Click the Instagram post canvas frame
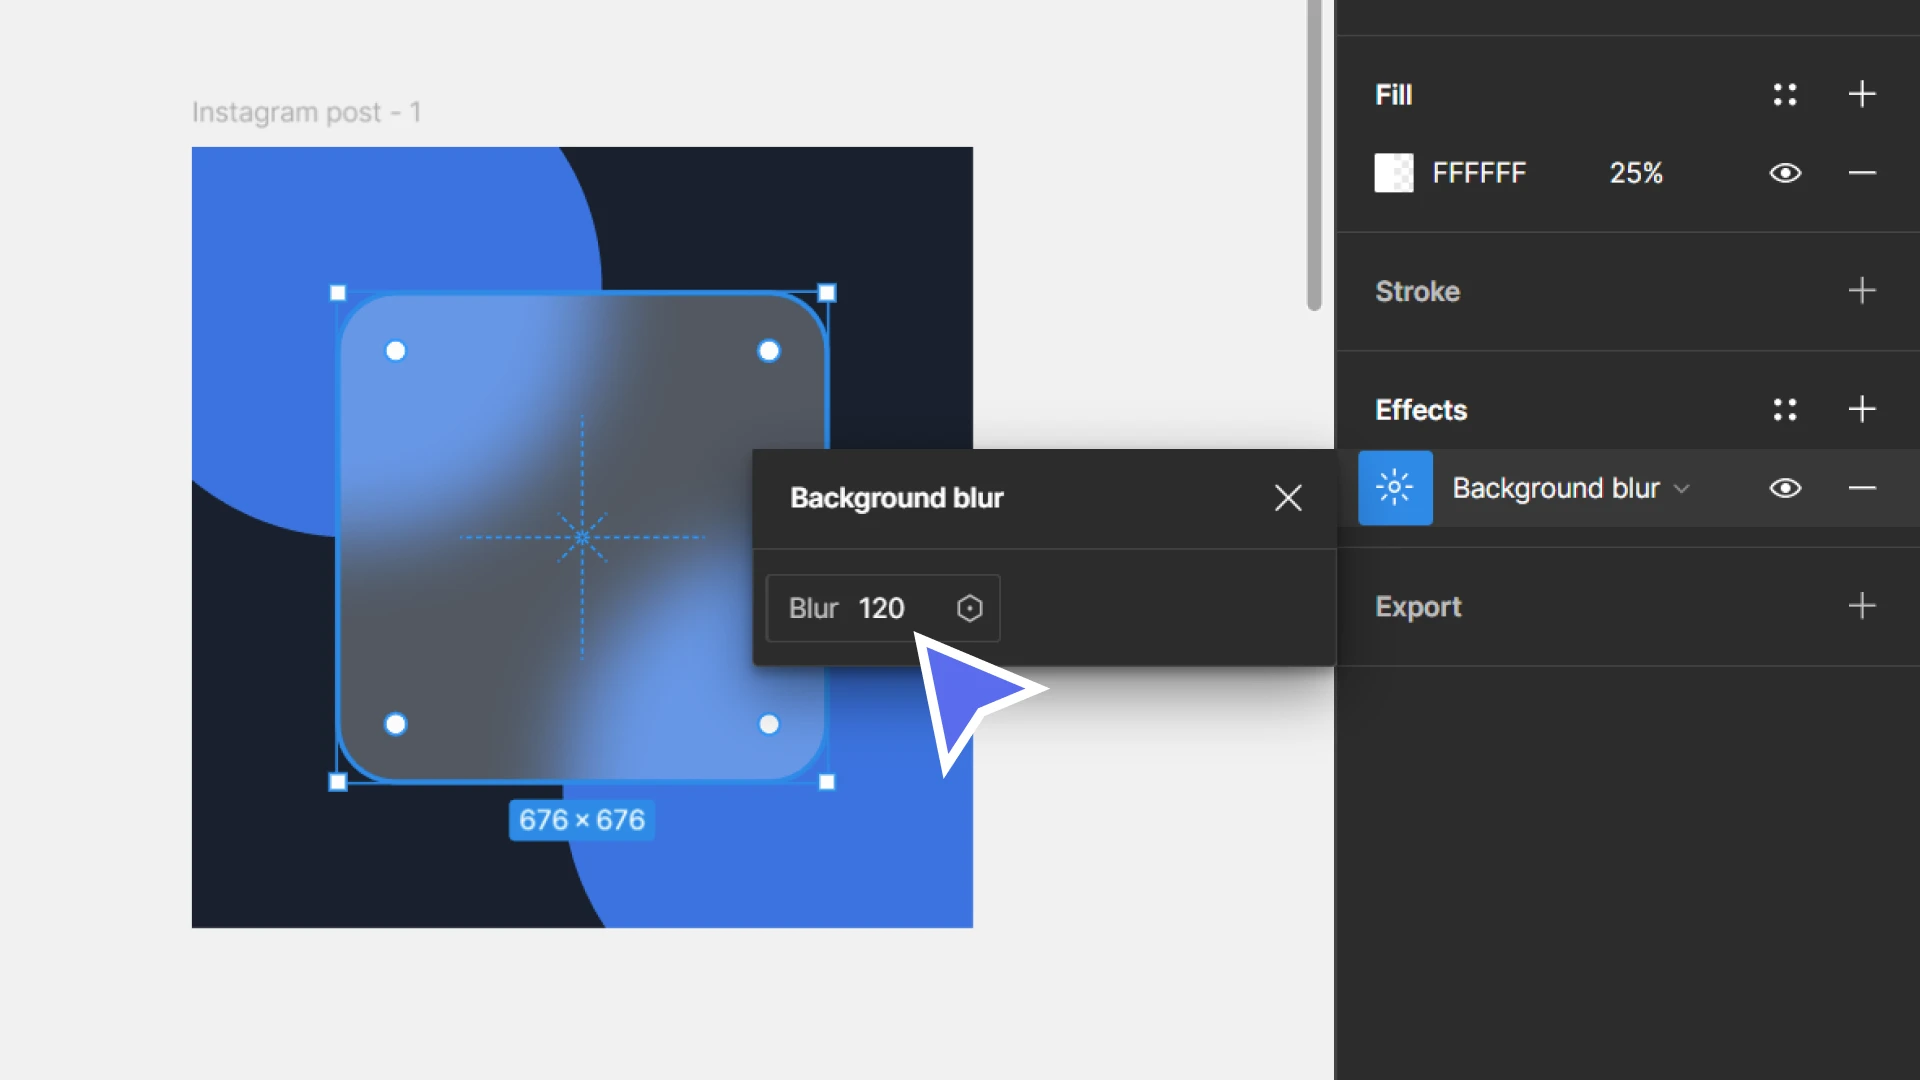Viewport: 1920px width, 1080px height. [582, 537]
